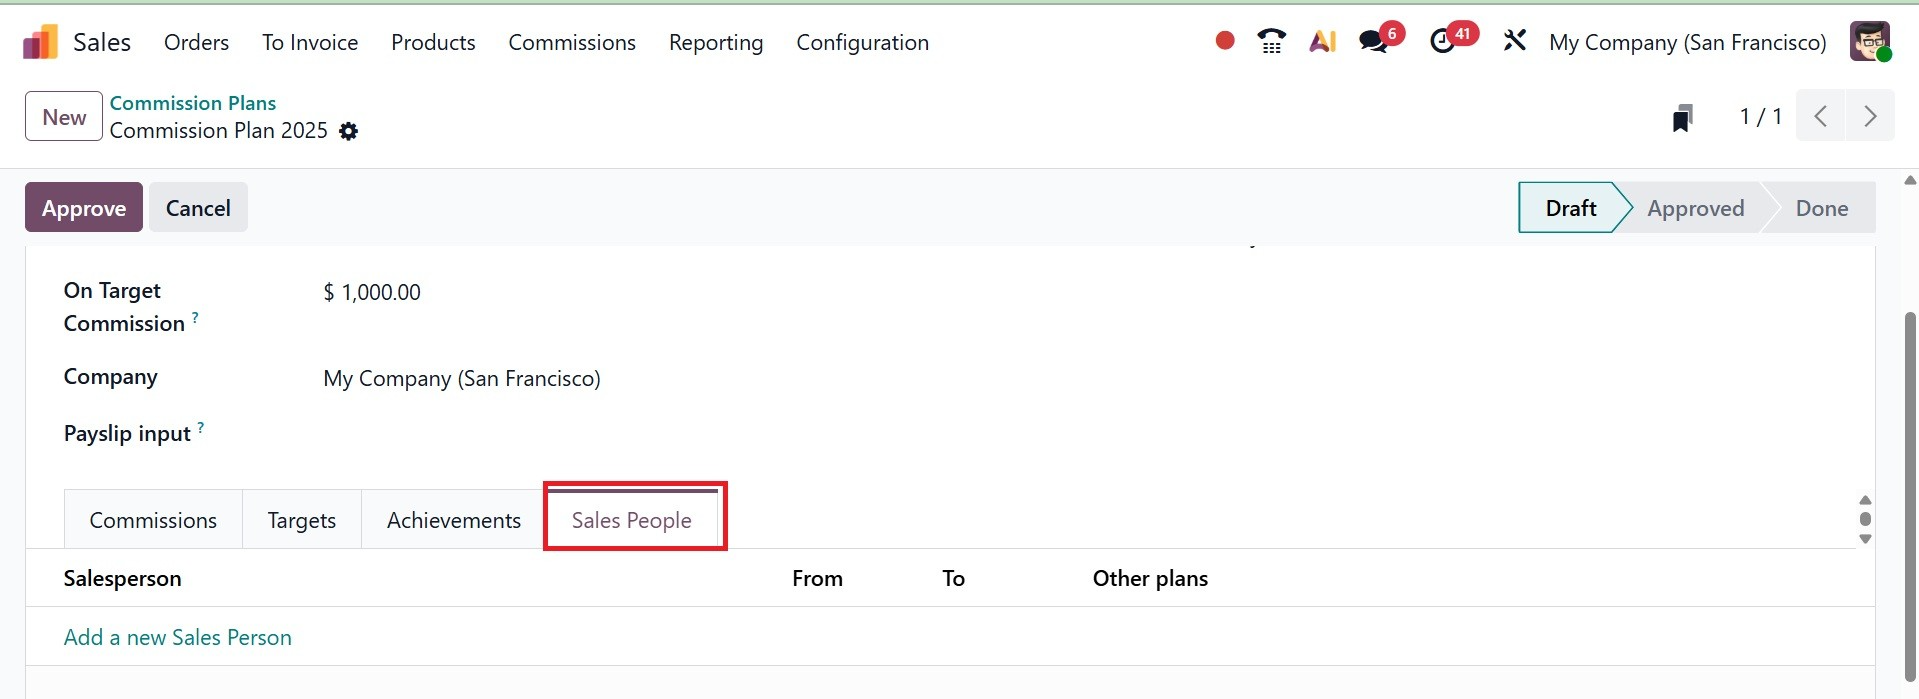Set status to Approved in the status bar
The width and height of the screenshot is (1919, 699).
pyautogui.click(x=1695, y=208)
